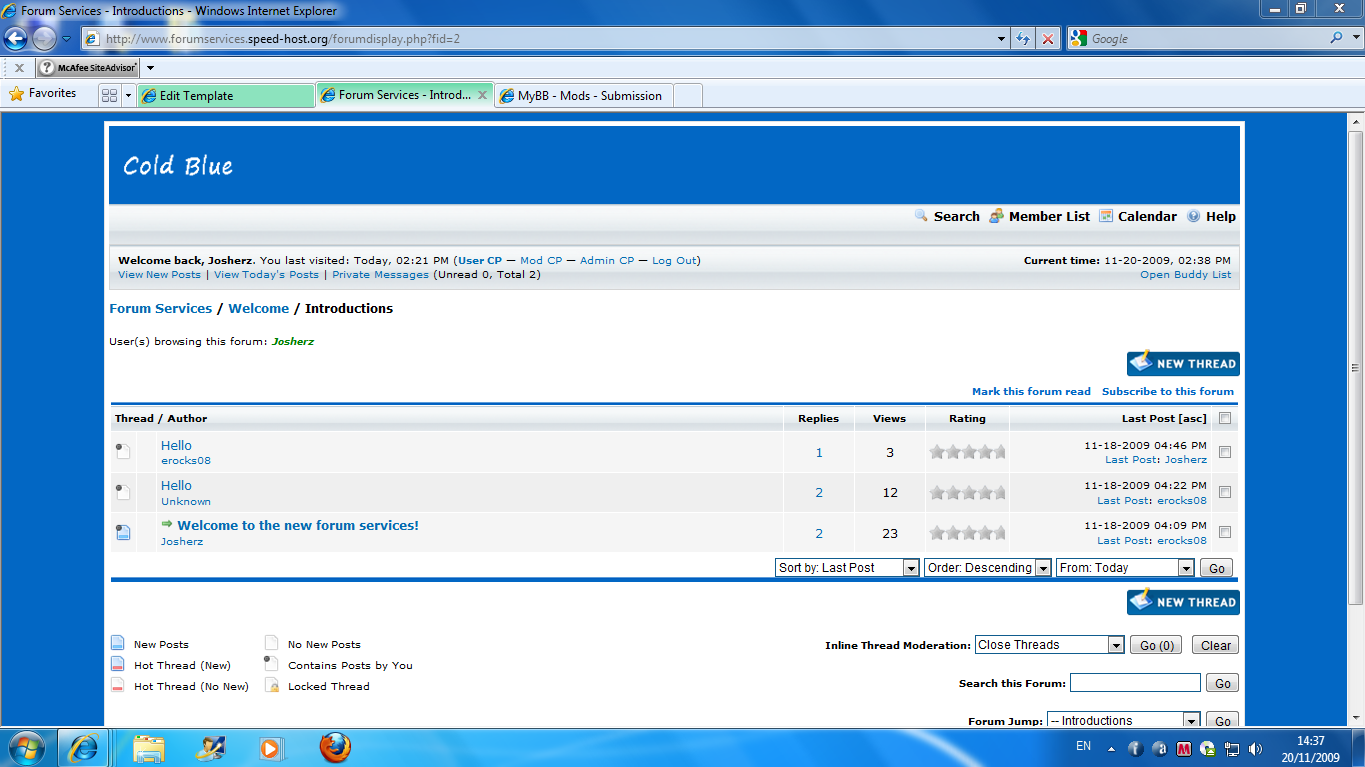Viewport: 1365px width, 767px height.
Task: Click the browser Stop red X icon
Action: pyautogui.click(x=1047, y=39)
